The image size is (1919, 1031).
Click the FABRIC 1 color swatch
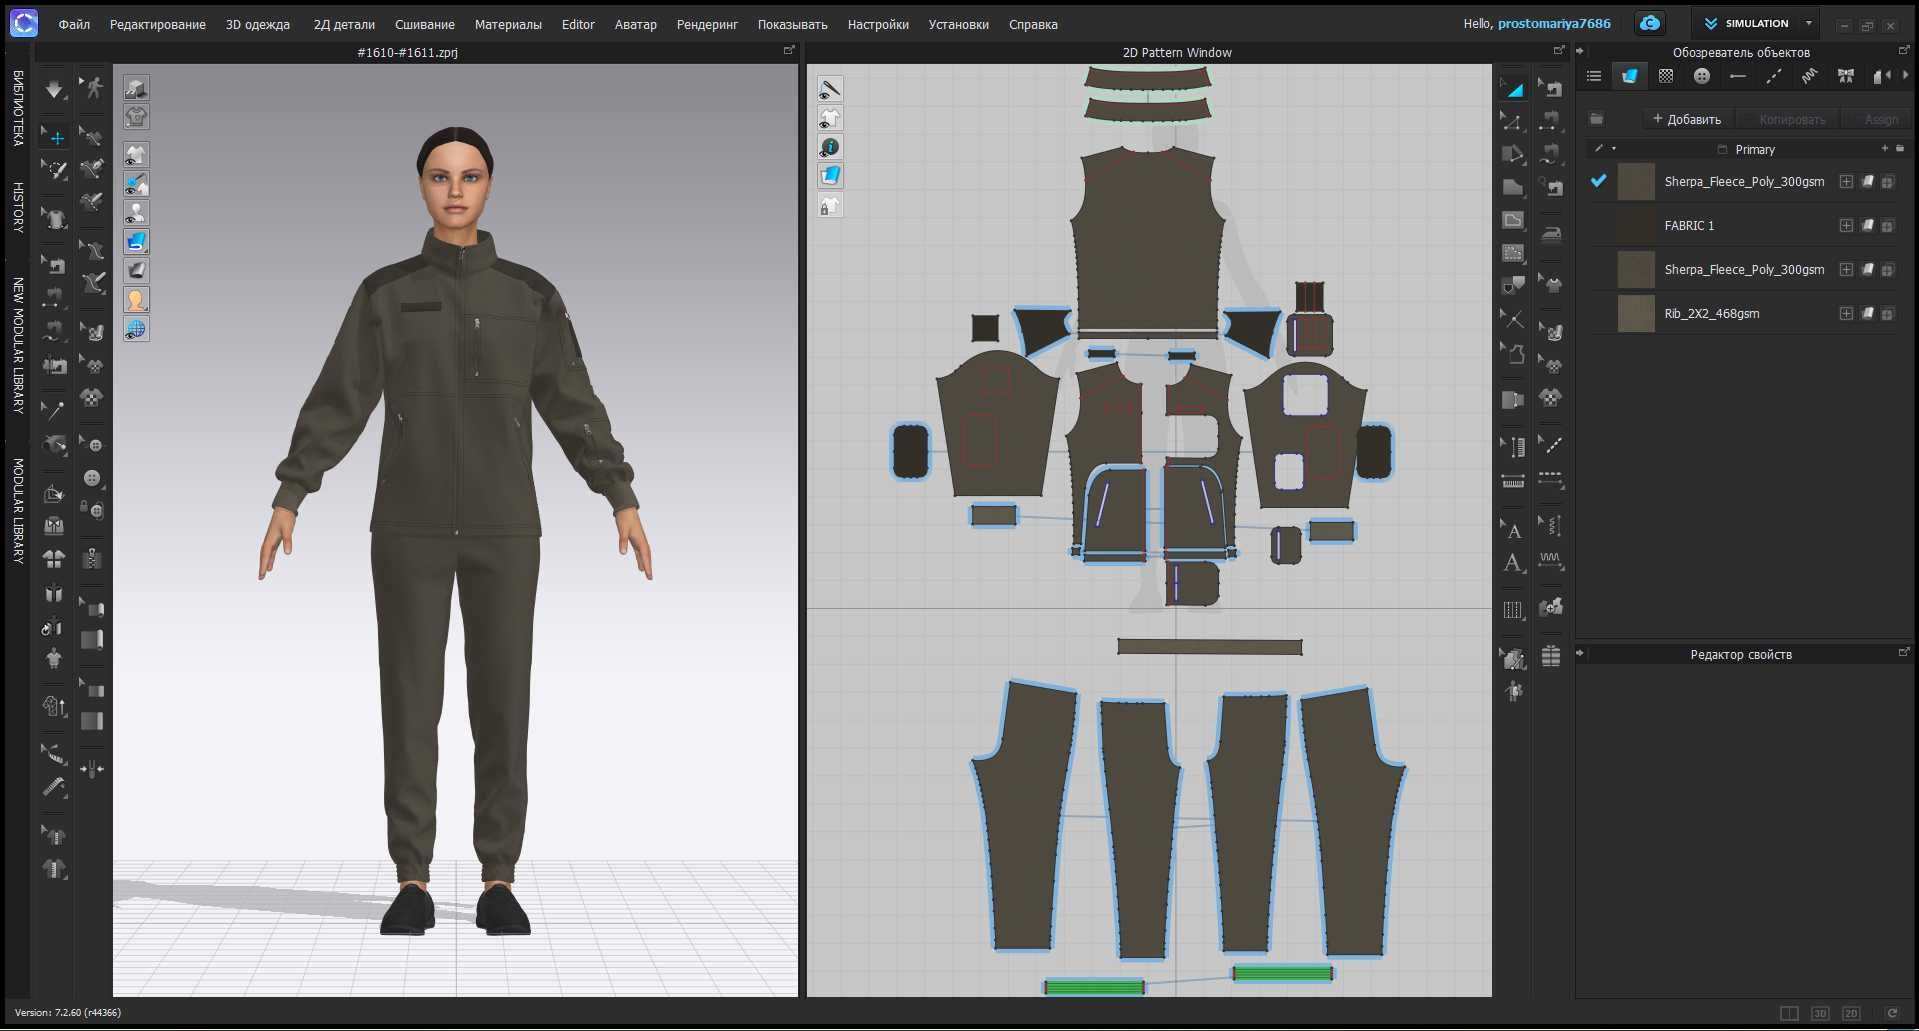[1636, 226]
